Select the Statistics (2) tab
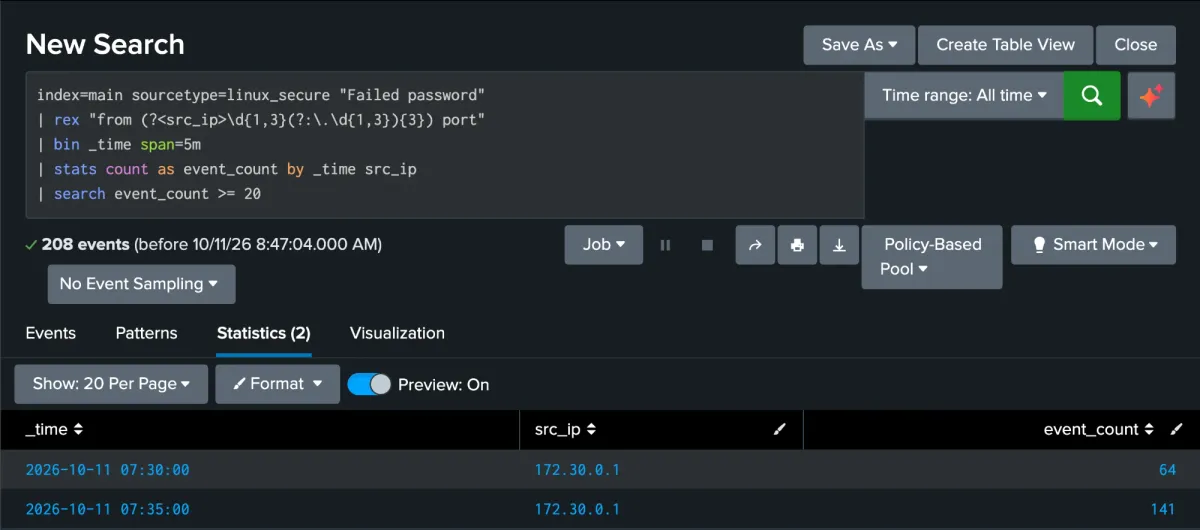 point(264,333)
